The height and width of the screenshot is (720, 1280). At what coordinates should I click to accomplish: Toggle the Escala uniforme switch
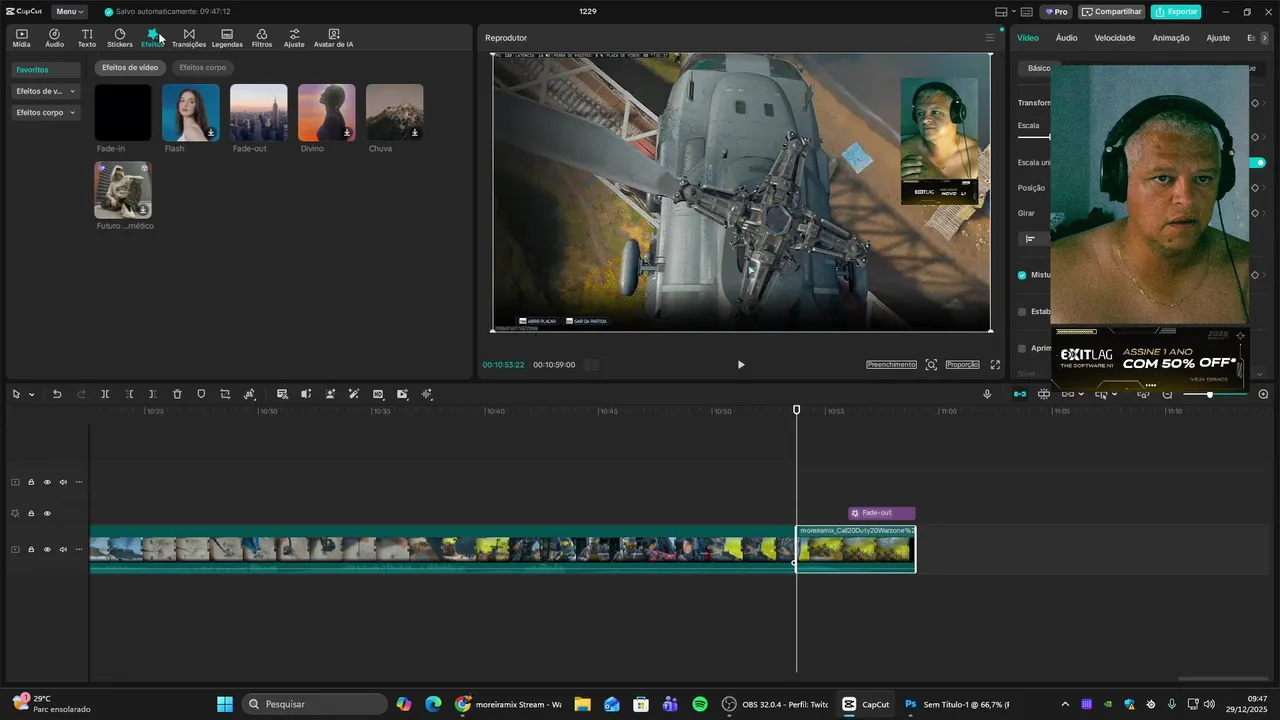point(1259,162)
